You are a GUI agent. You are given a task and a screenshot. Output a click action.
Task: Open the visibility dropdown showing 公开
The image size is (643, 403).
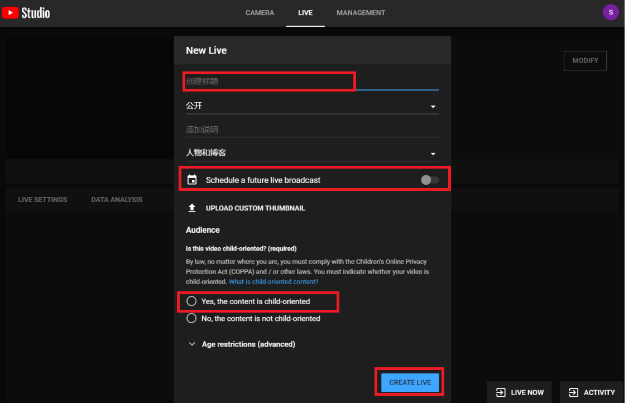tap(312, 105)
